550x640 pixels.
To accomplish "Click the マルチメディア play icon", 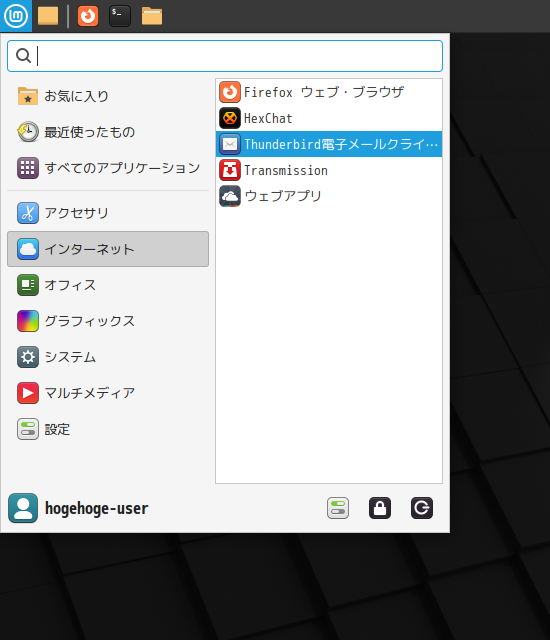I will tap(28, 393).
